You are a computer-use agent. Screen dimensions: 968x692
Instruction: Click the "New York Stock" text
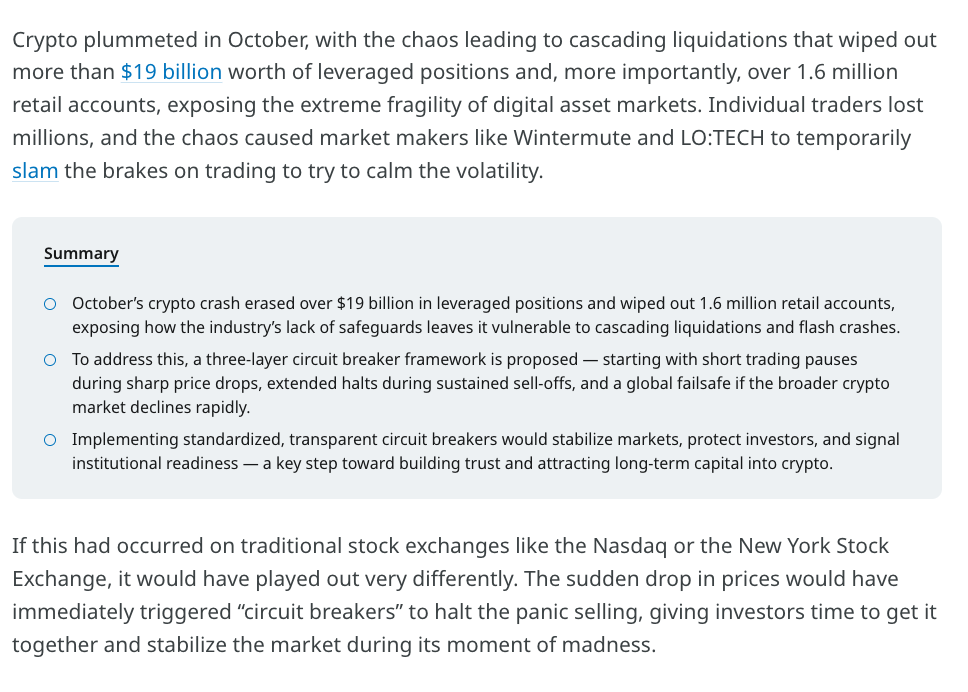[813, 547]
